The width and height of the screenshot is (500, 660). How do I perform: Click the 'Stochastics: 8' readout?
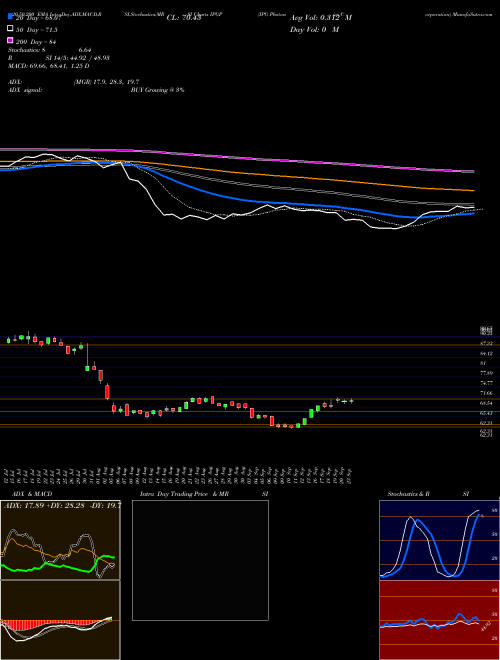29,50
